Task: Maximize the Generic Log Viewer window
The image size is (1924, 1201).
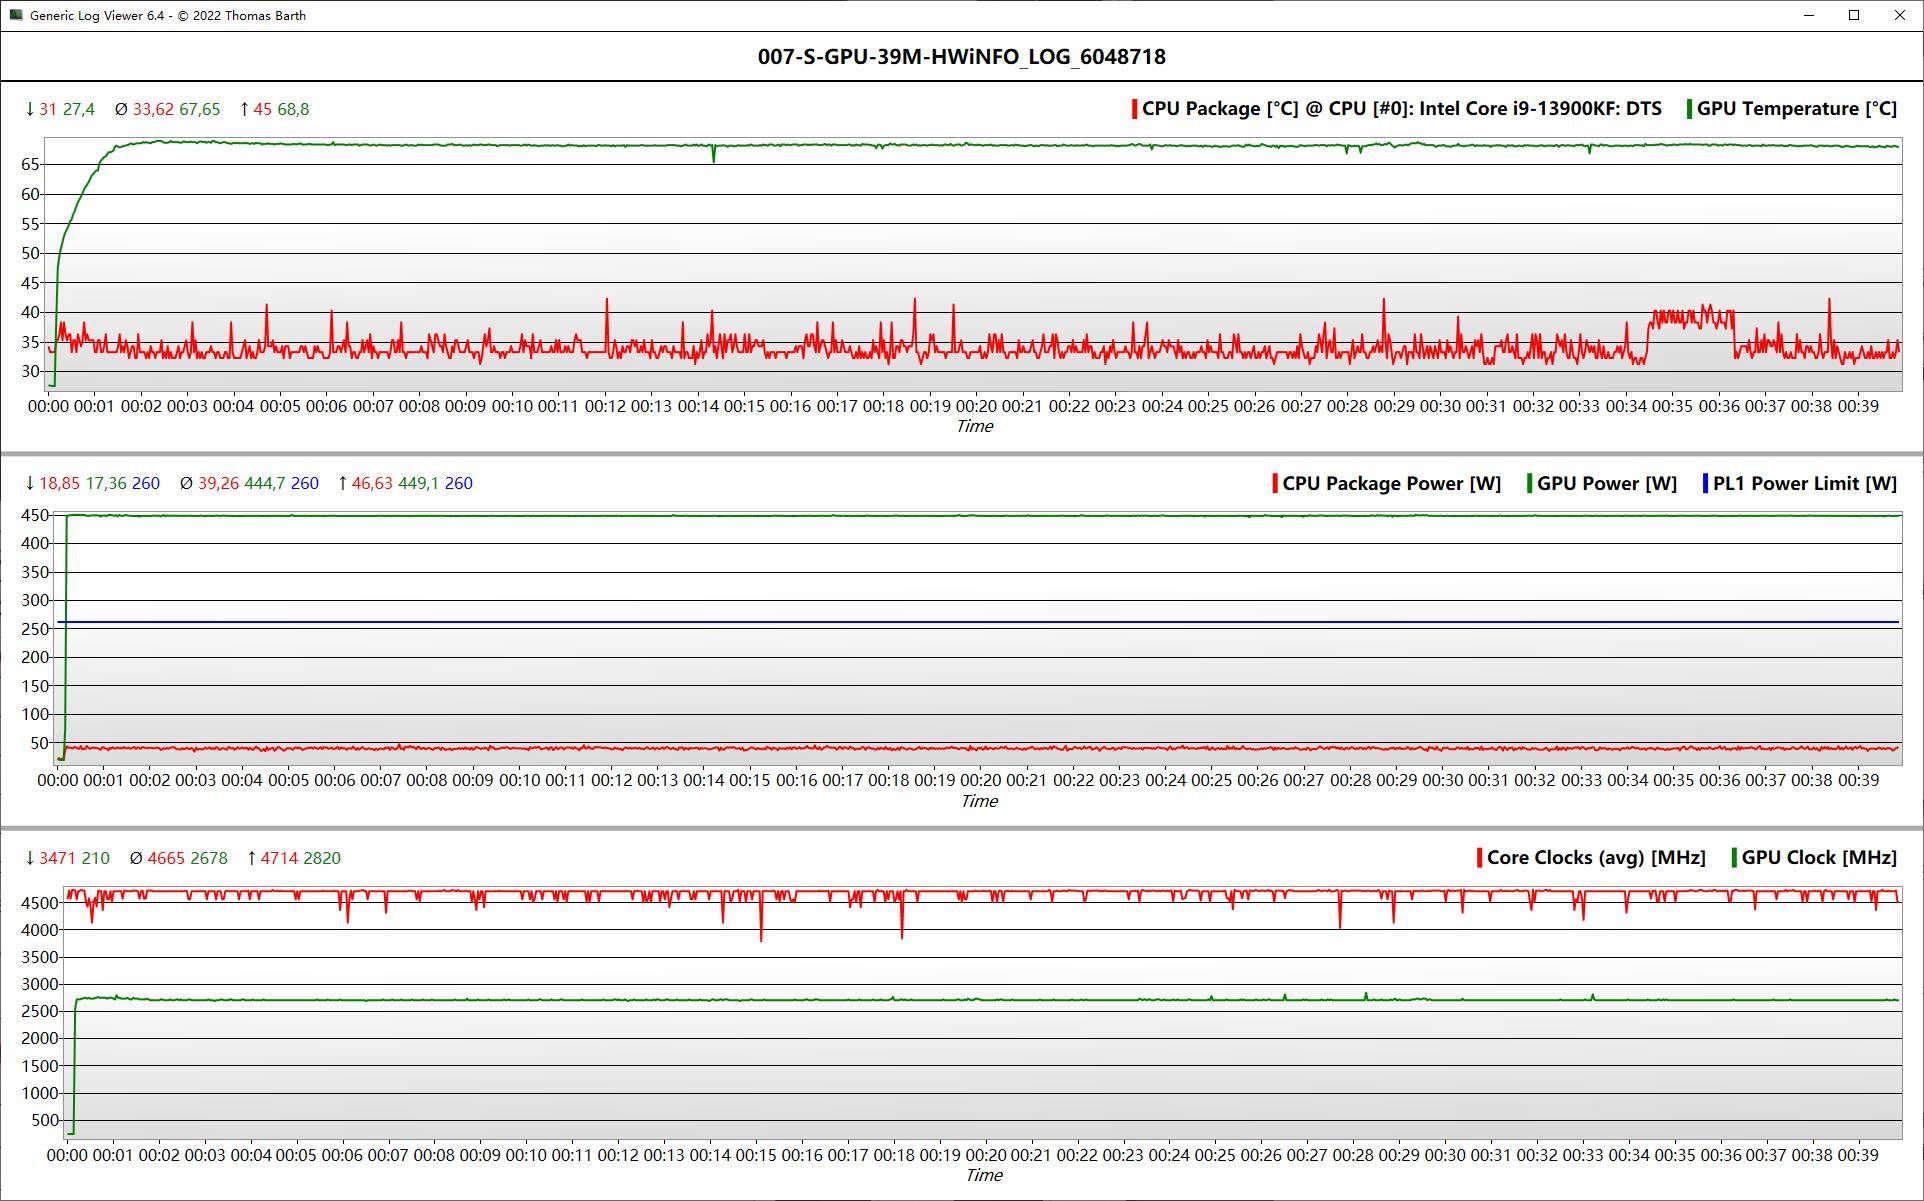Action: [1854, 15]
